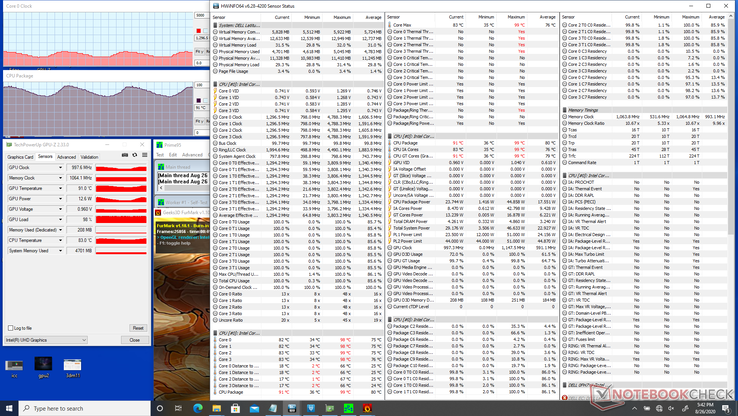Expand the GPU Clock sensor dropdown
The image size is (738, 416).
point(60,168)
